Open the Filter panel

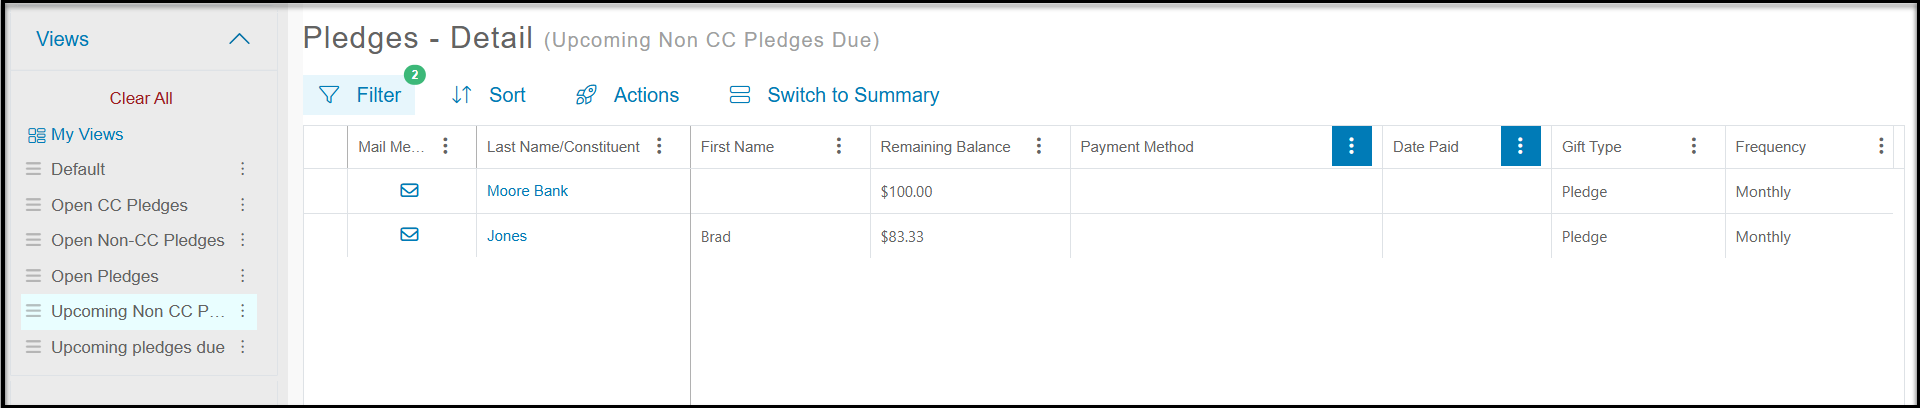359,95
